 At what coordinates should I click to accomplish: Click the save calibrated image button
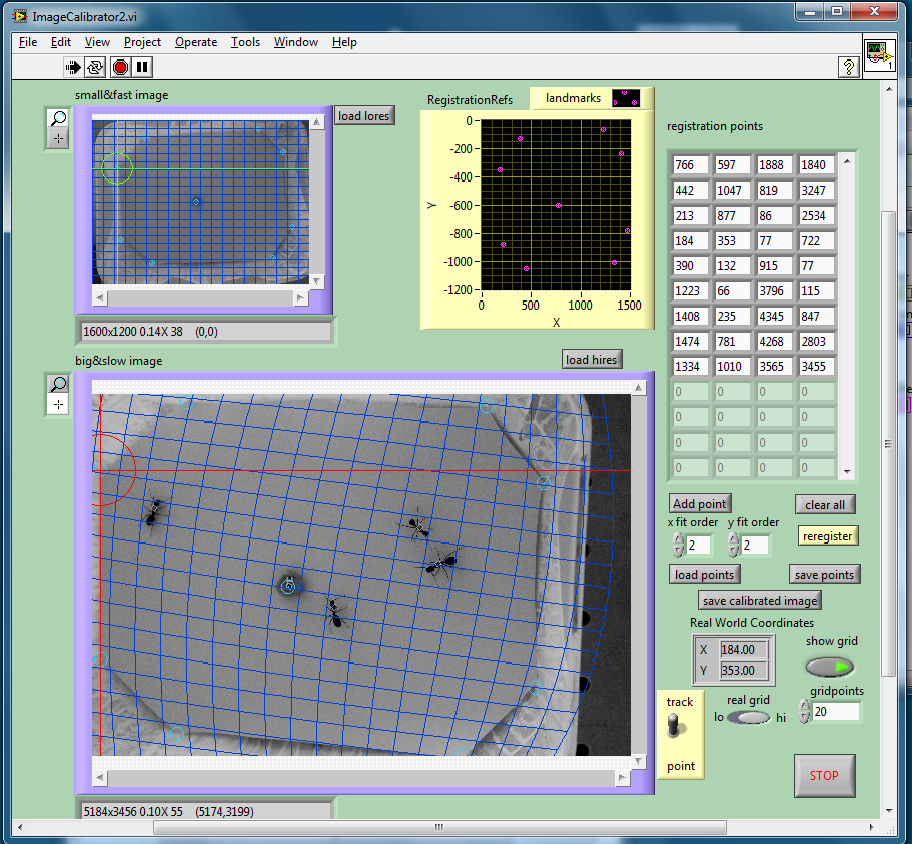coord(760,600)
